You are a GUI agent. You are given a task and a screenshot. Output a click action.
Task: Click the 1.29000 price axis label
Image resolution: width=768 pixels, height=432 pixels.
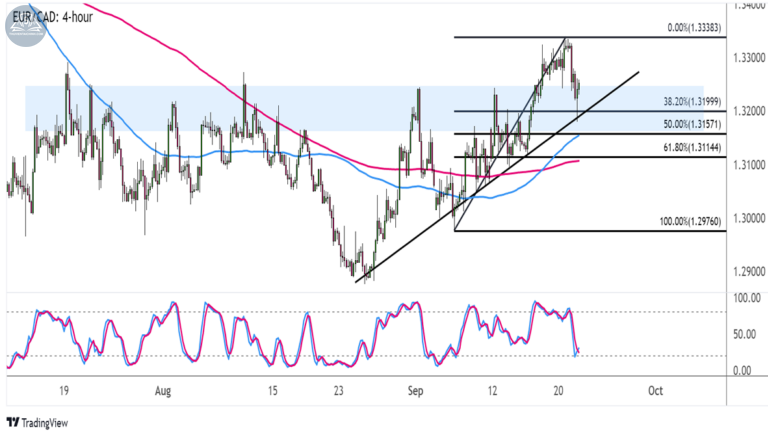749,271
